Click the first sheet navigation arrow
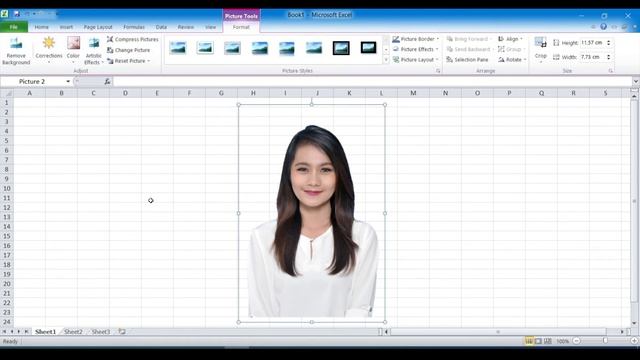Image resolution: width=640 pixels, height=360 pixels. 4,332
